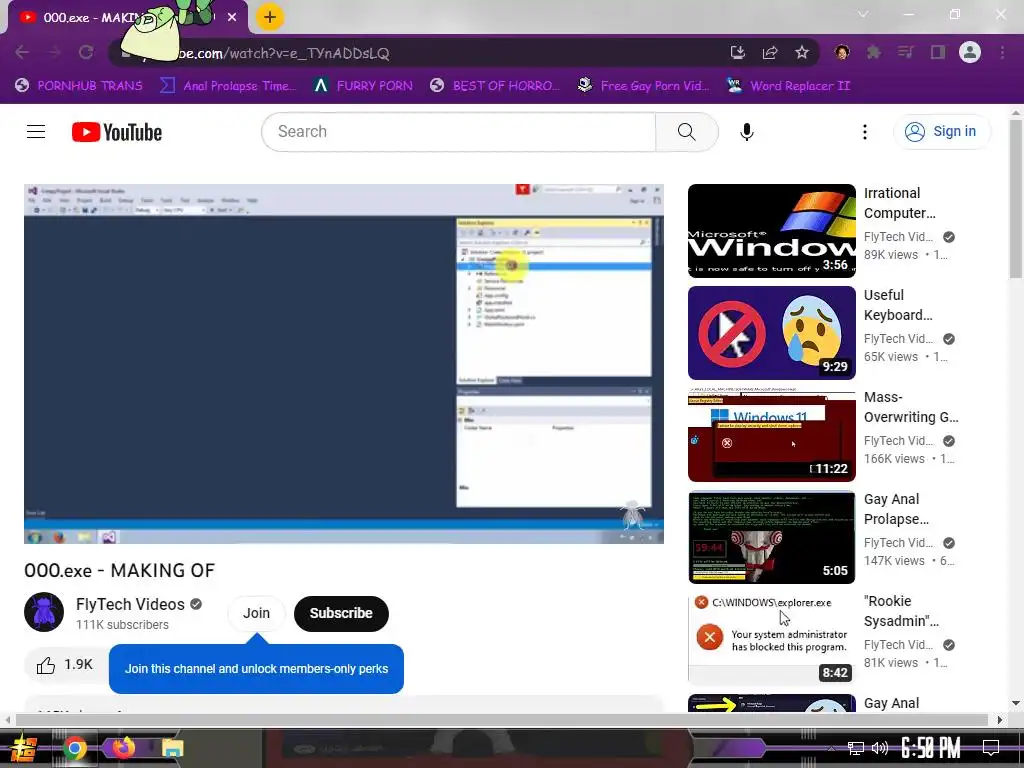Toggle Chrome side panel

tap(938, 52)
